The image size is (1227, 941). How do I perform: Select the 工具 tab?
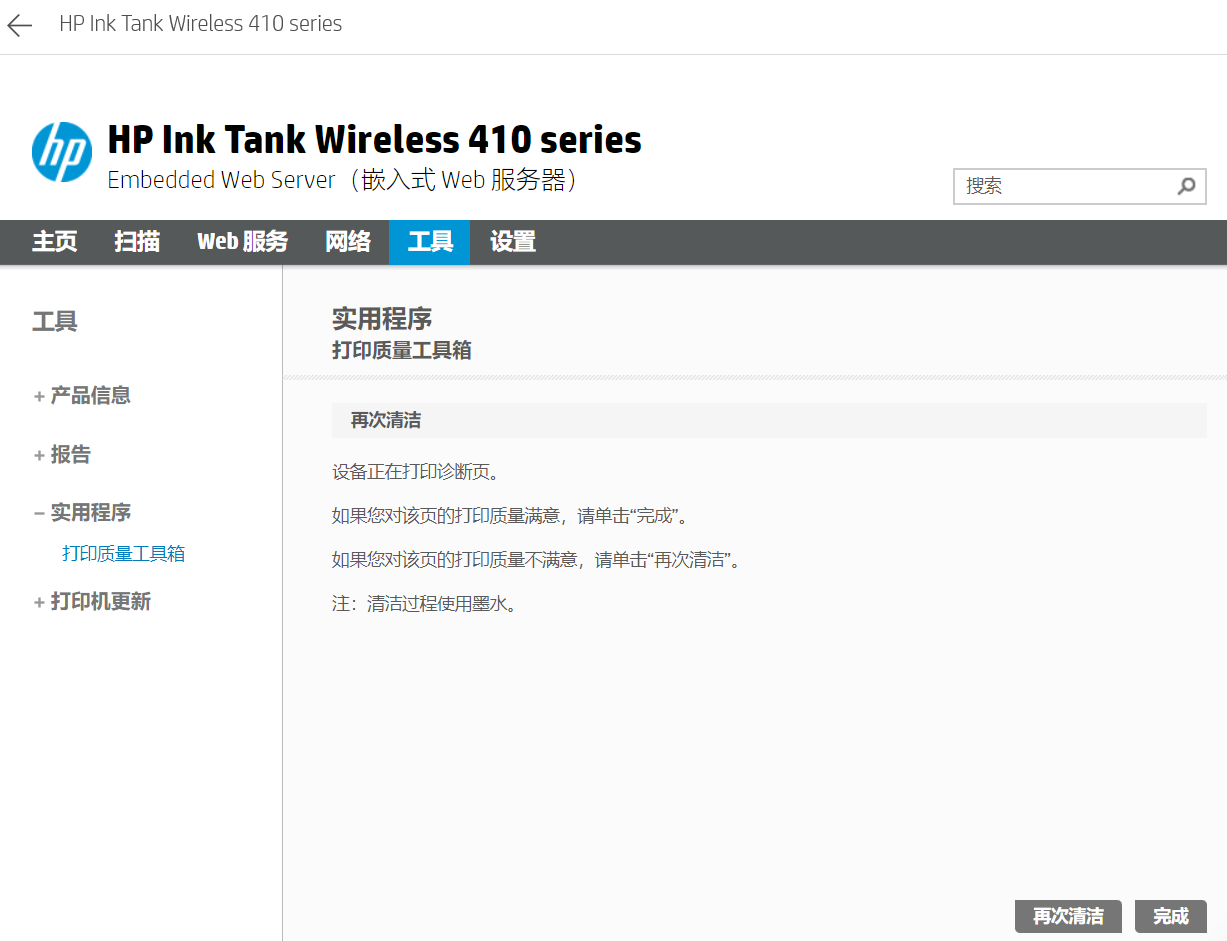[429, 242]
